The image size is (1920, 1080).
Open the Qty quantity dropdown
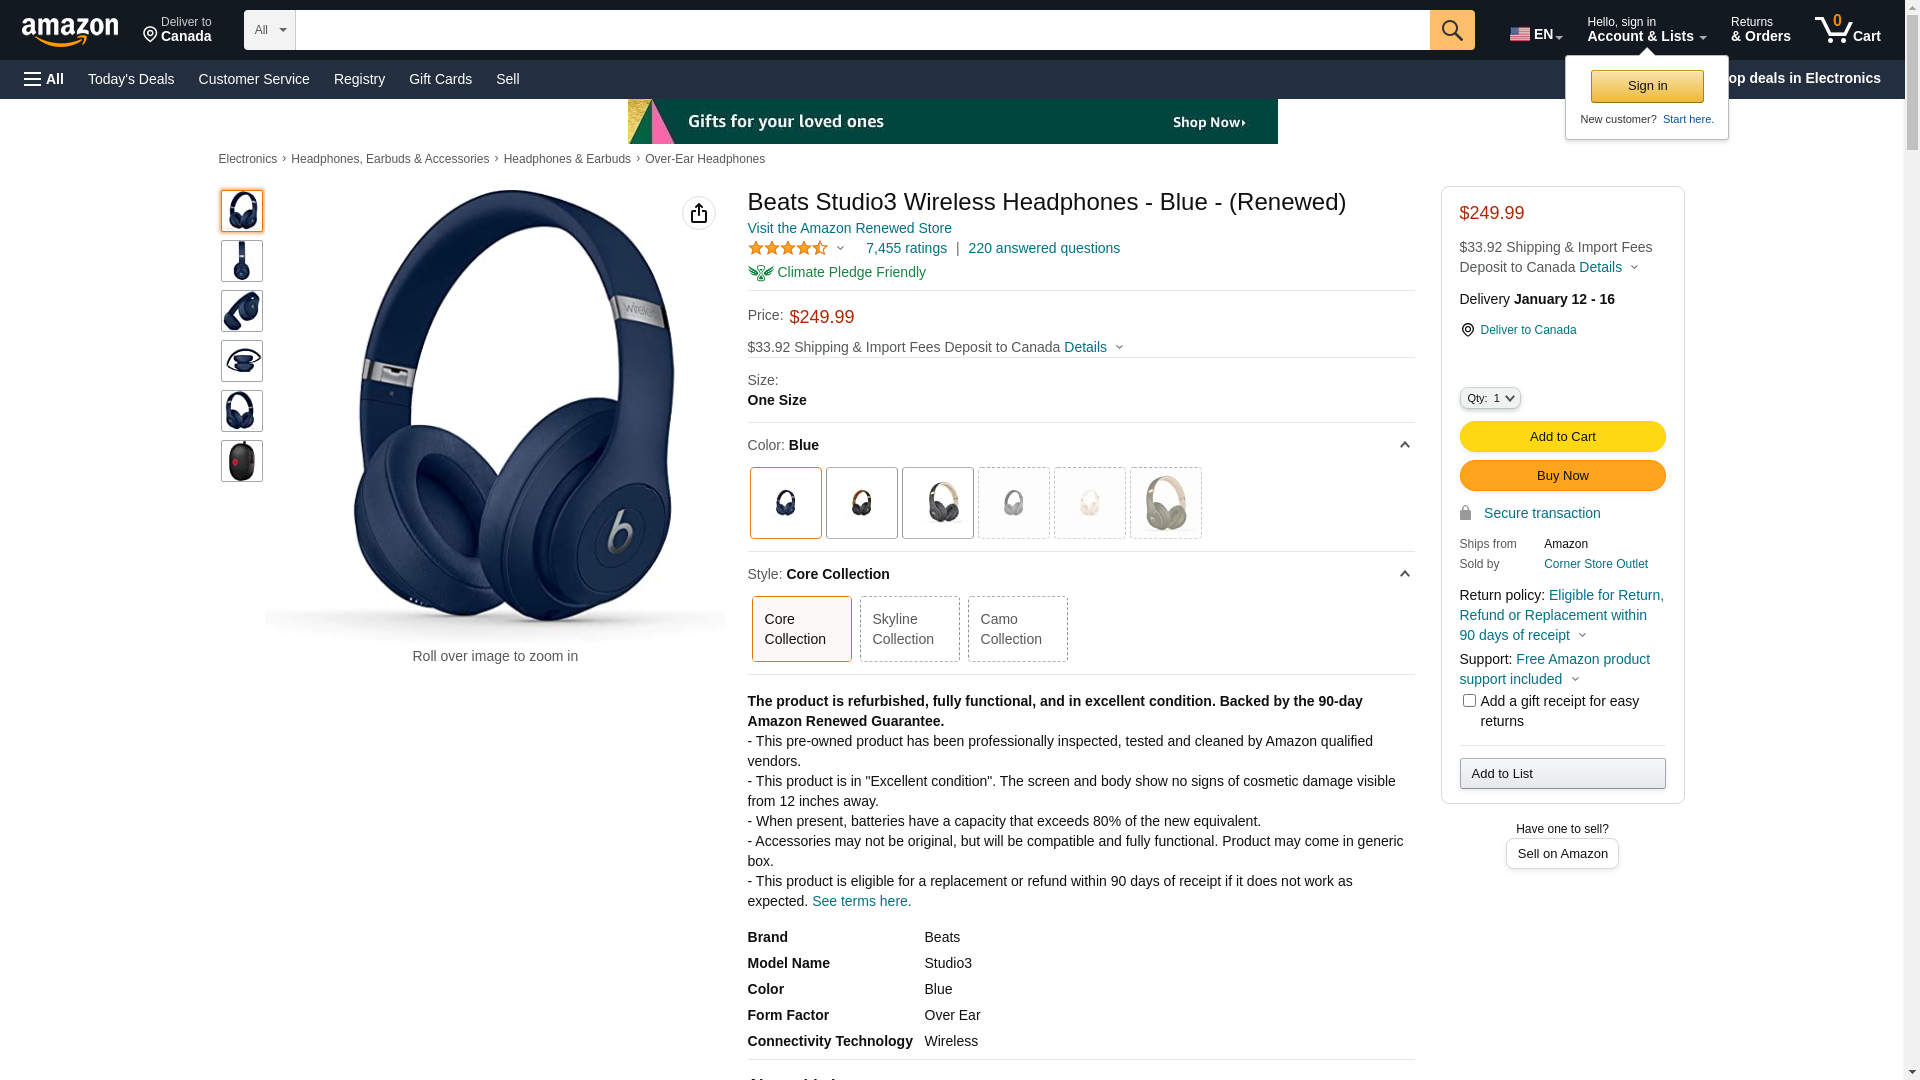(1490, 398)
